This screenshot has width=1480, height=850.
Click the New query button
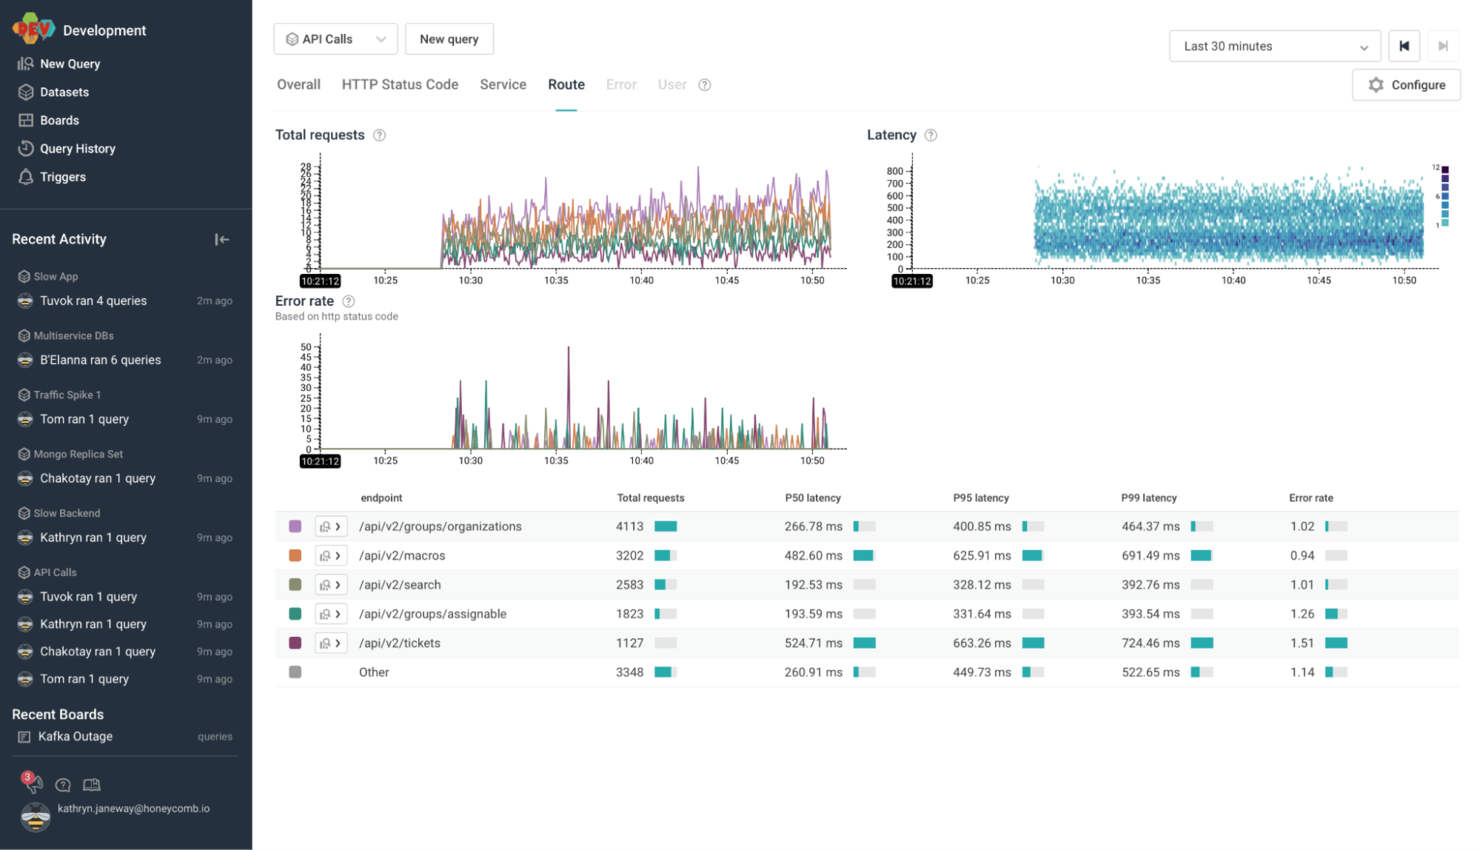click(x=449, y=39)
